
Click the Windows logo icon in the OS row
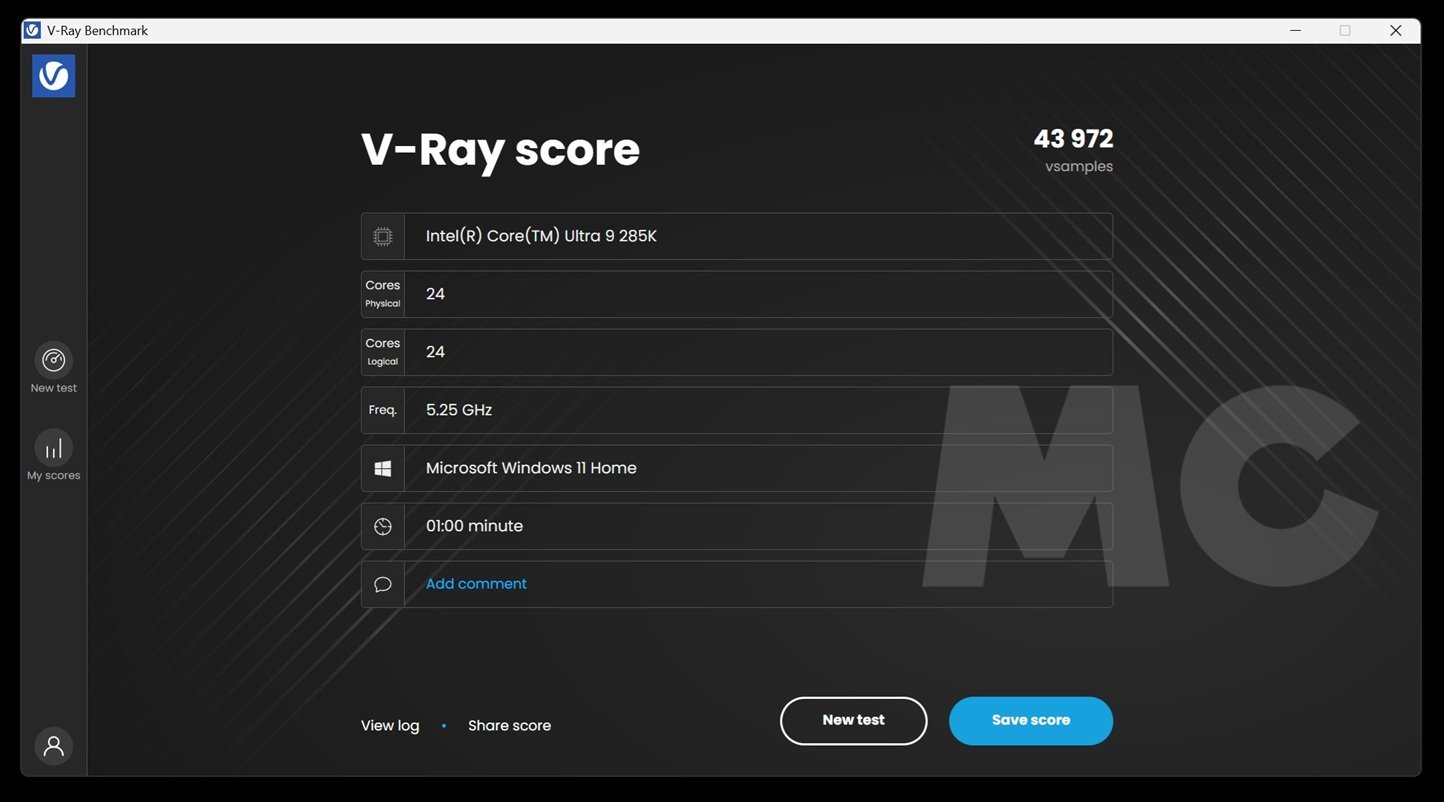pyautogui.click(x=382, y=467)
